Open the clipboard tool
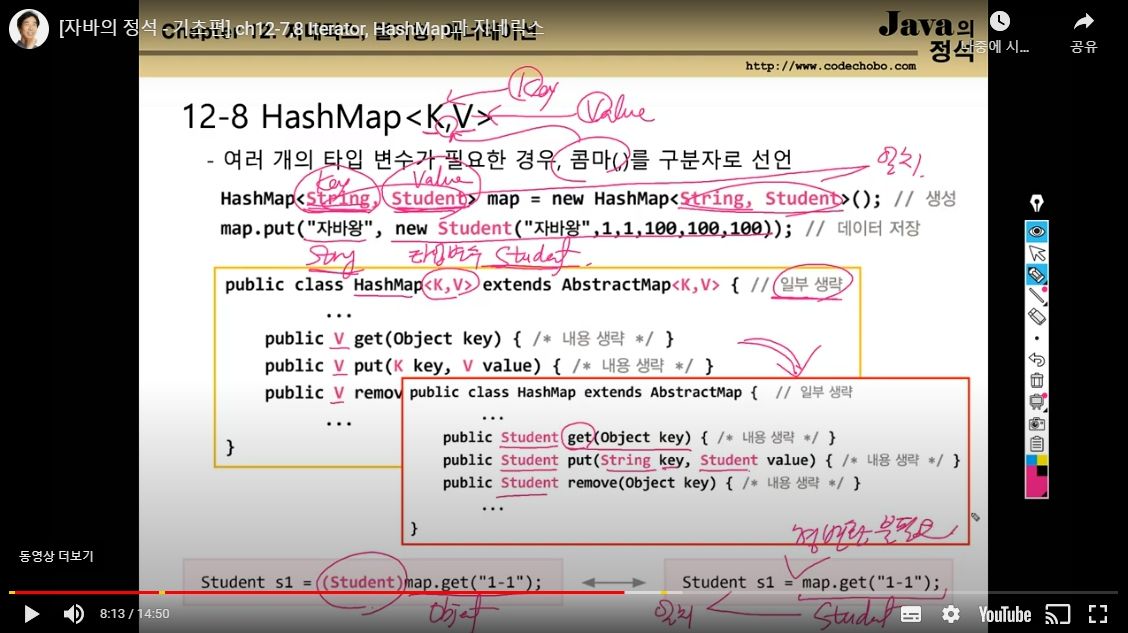The width and height of the screenshot is (1128, 633). [x=1037, y=444]
